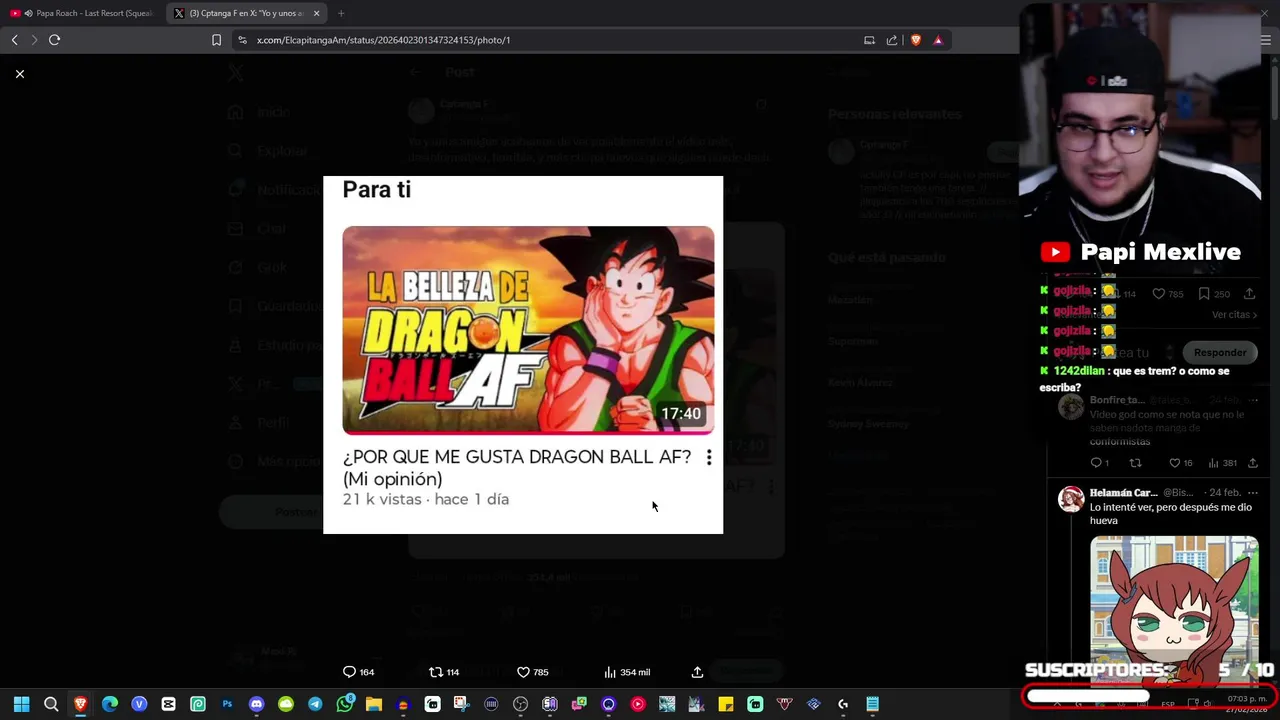
Task: Close the Cptanga F en X tab
Action: pos(317,13)
